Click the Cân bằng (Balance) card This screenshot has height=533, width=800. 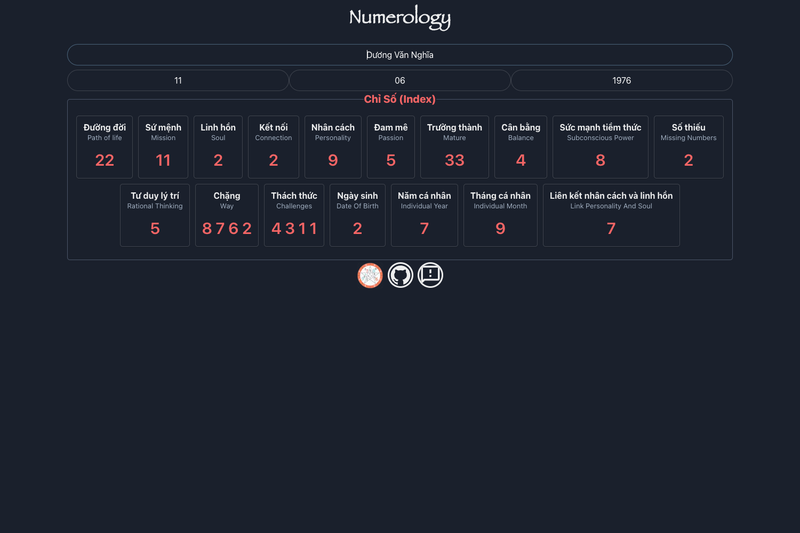point(520,147)
